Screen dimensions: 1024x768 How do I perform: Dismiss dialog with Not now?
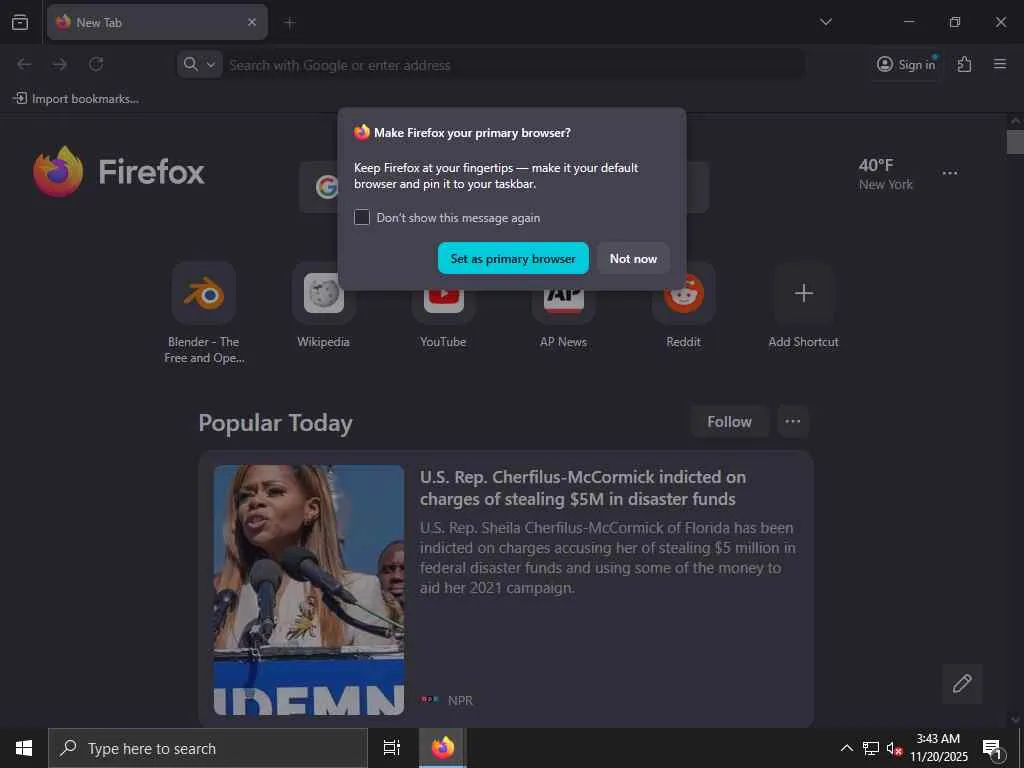point(633,259)
